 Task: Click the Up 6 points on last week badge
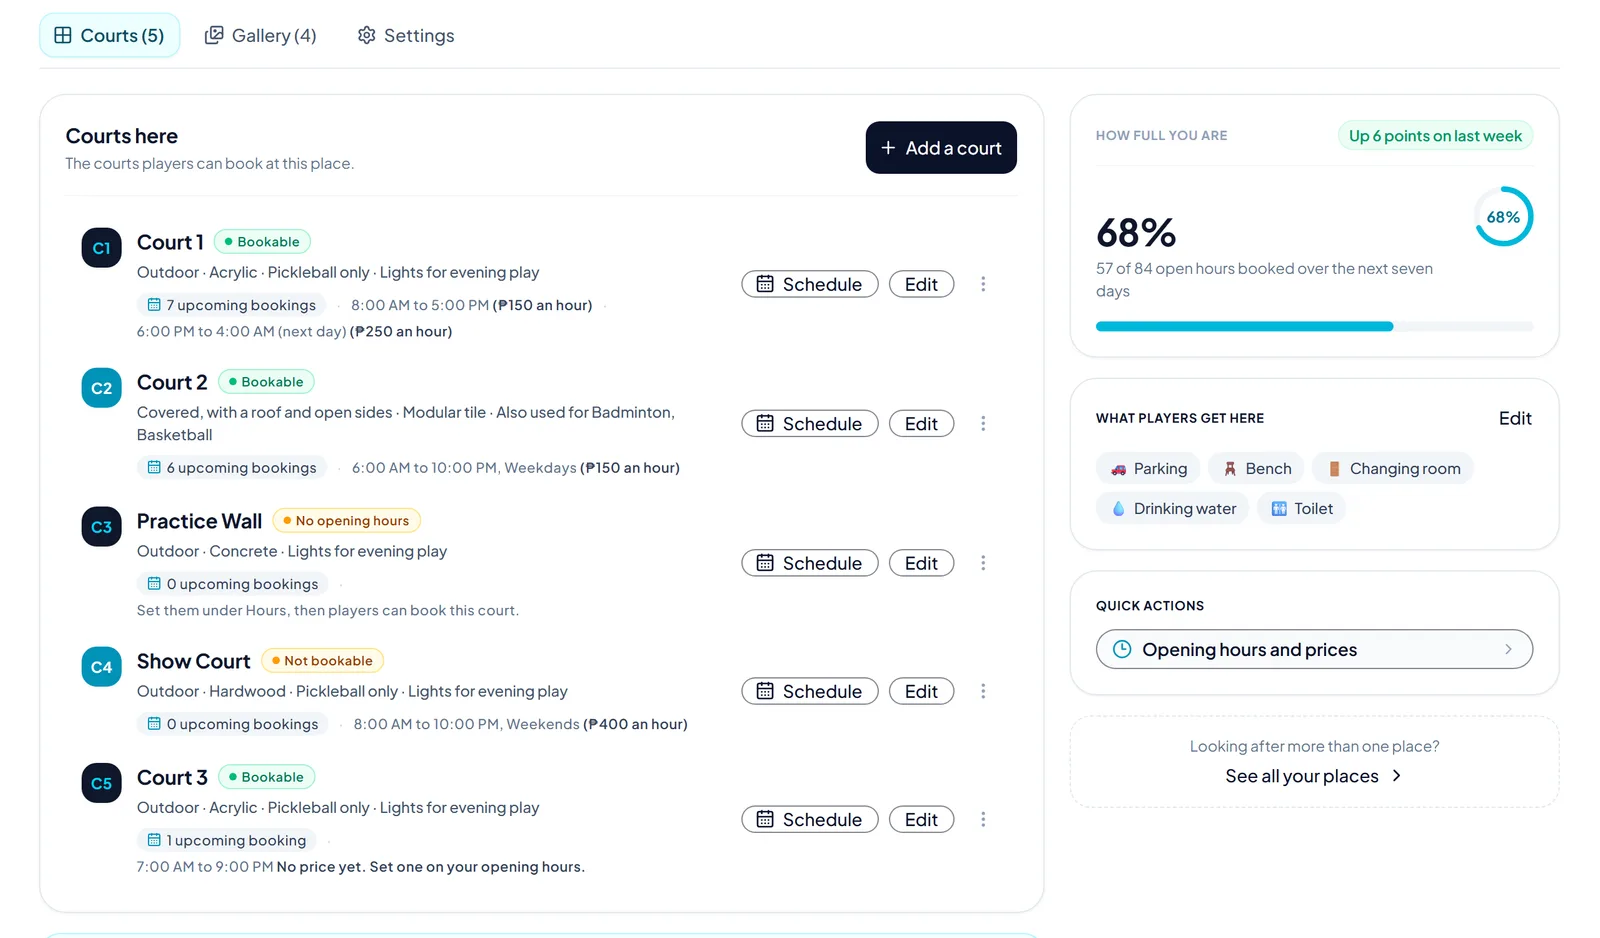[1435, 136]
